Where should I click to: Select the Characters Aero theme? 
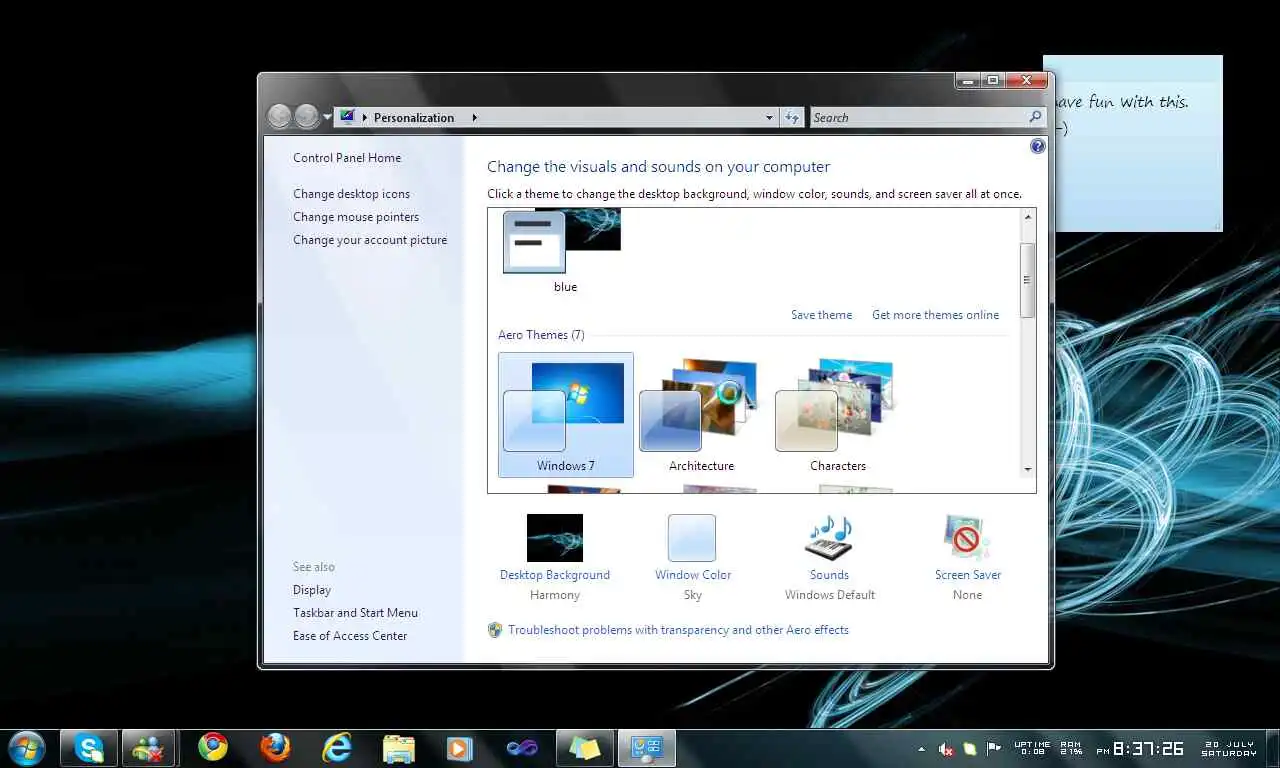pyautogui.click(x=838, y=414)
